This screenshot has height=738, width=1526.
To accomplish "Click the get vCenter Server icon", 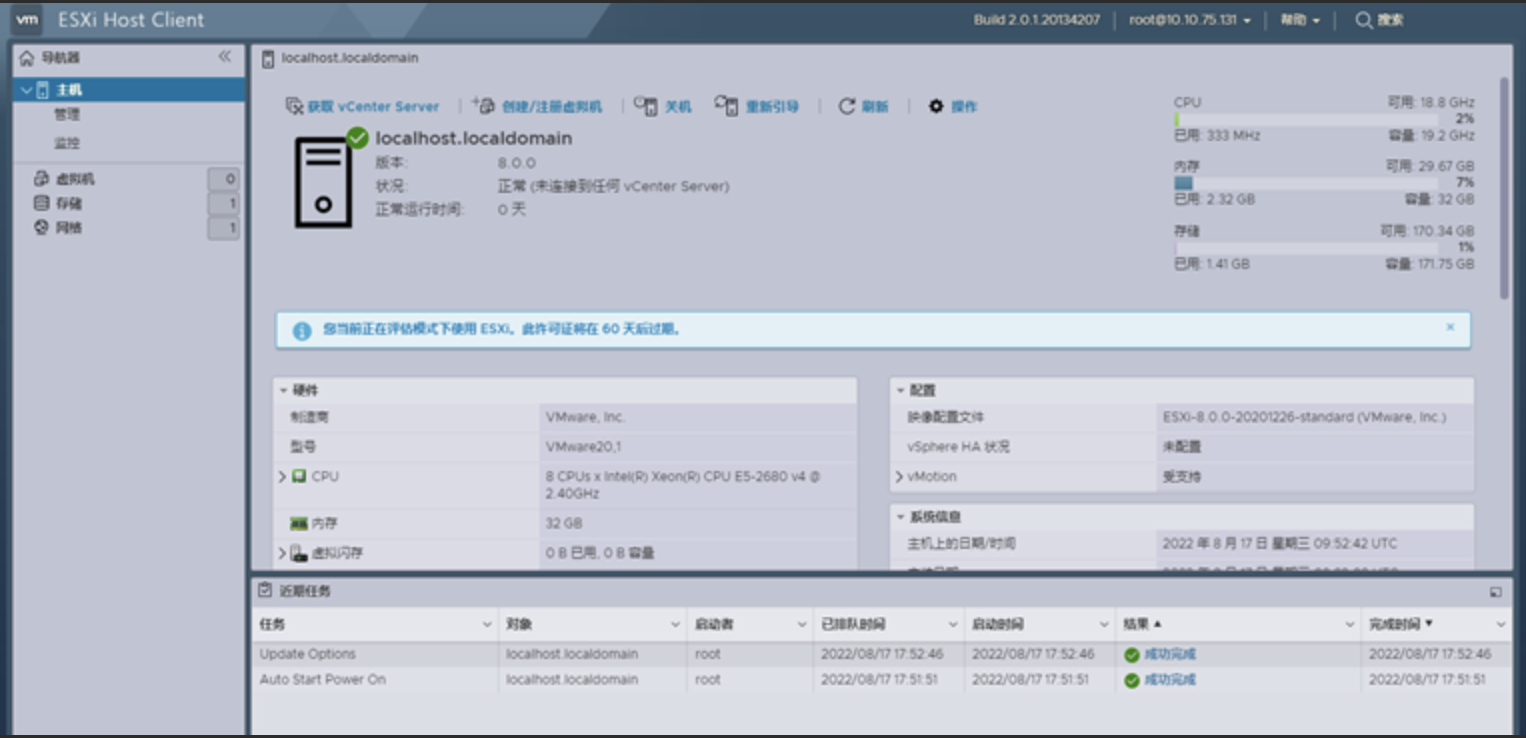I will [294, 106].
